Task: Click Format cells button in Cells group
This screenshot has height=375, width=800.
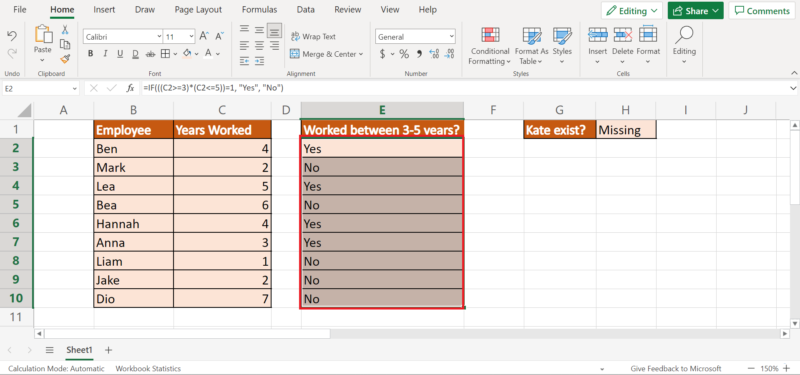Action: pos(648,45)
